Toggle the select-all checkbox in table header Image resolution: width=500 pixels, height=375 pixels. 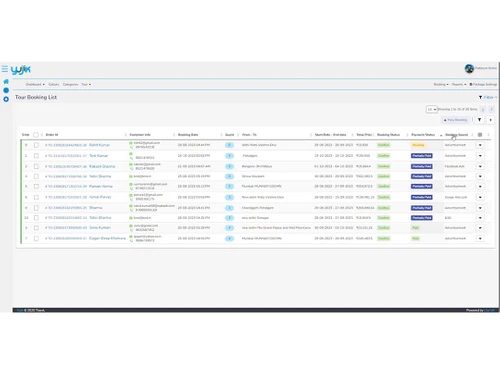36,135
